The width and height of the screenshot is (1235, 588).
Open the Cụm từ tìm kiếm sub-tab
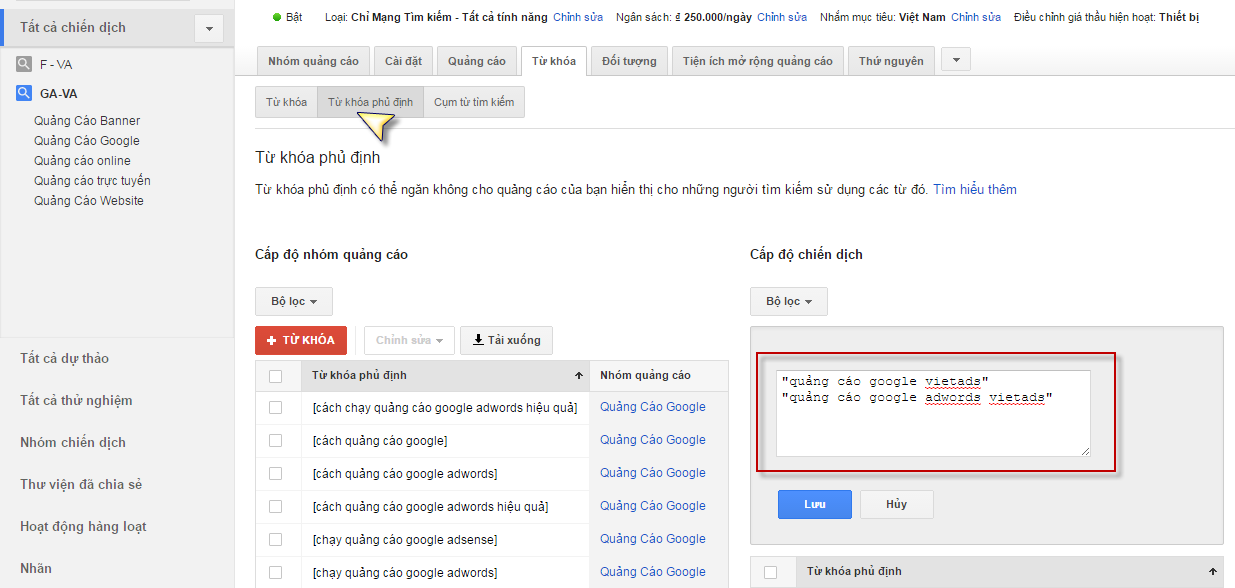474,102
